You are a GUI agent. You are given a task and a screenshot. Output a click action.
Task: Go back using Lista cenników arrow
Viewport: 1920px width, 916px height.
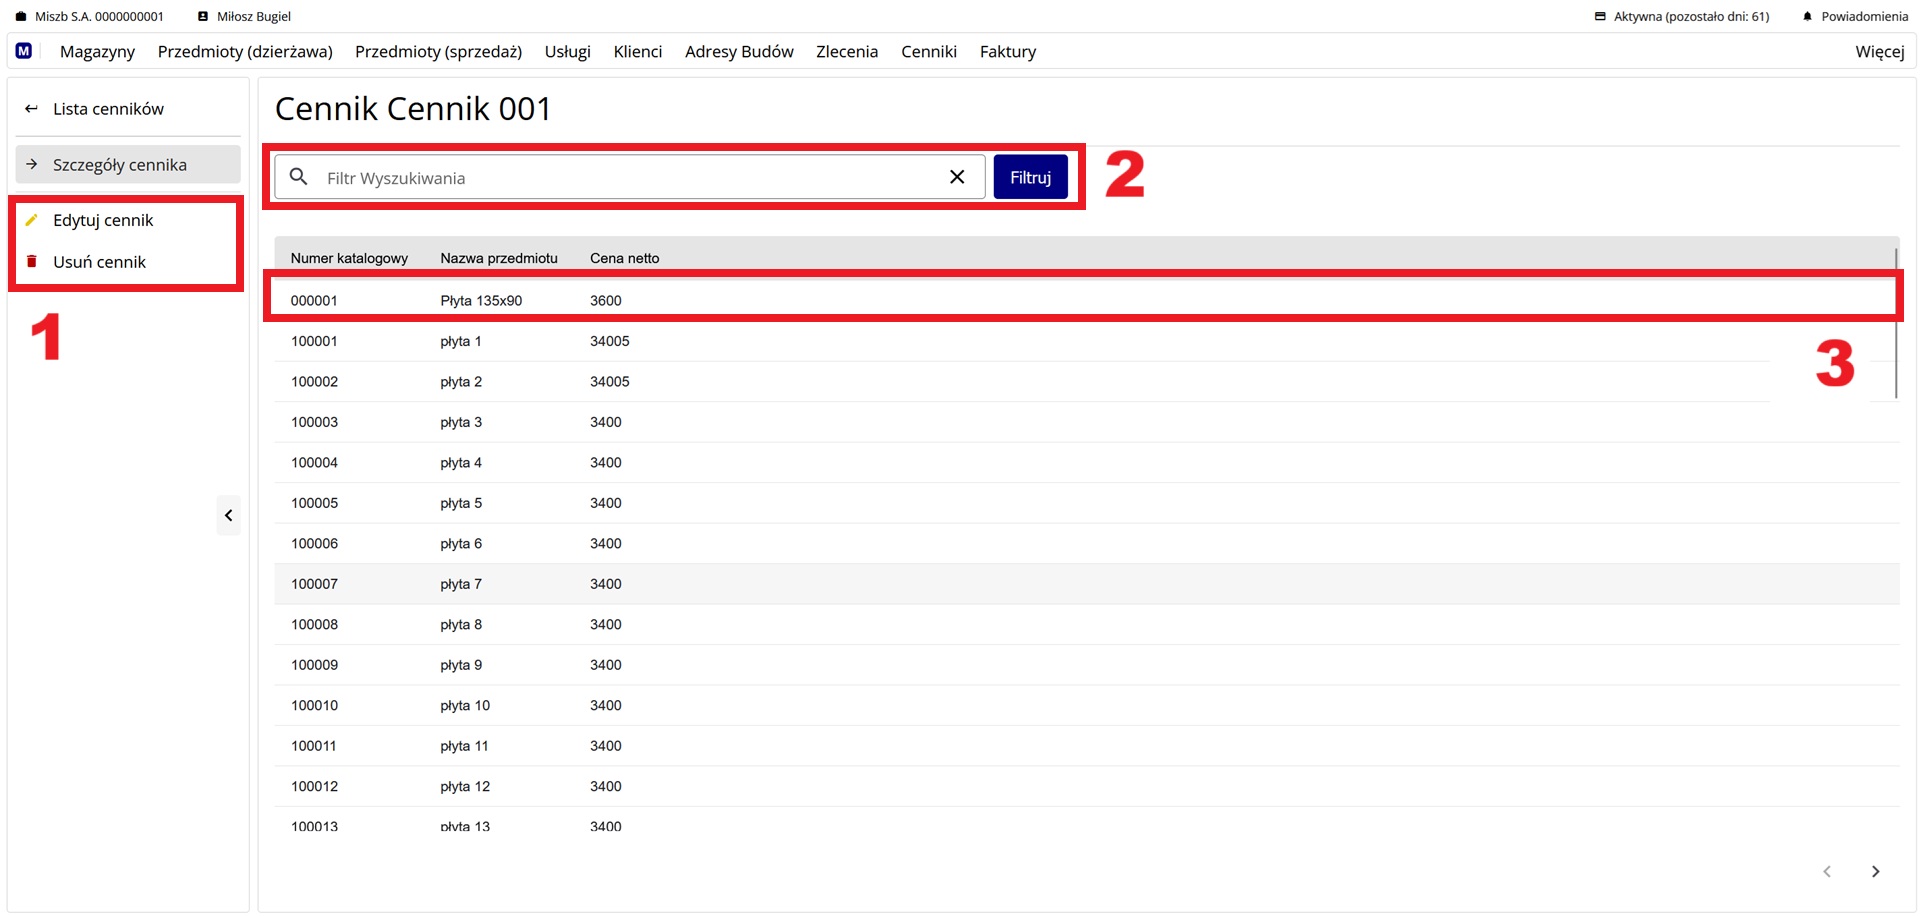pyautogui.click(x=32, y=109)
